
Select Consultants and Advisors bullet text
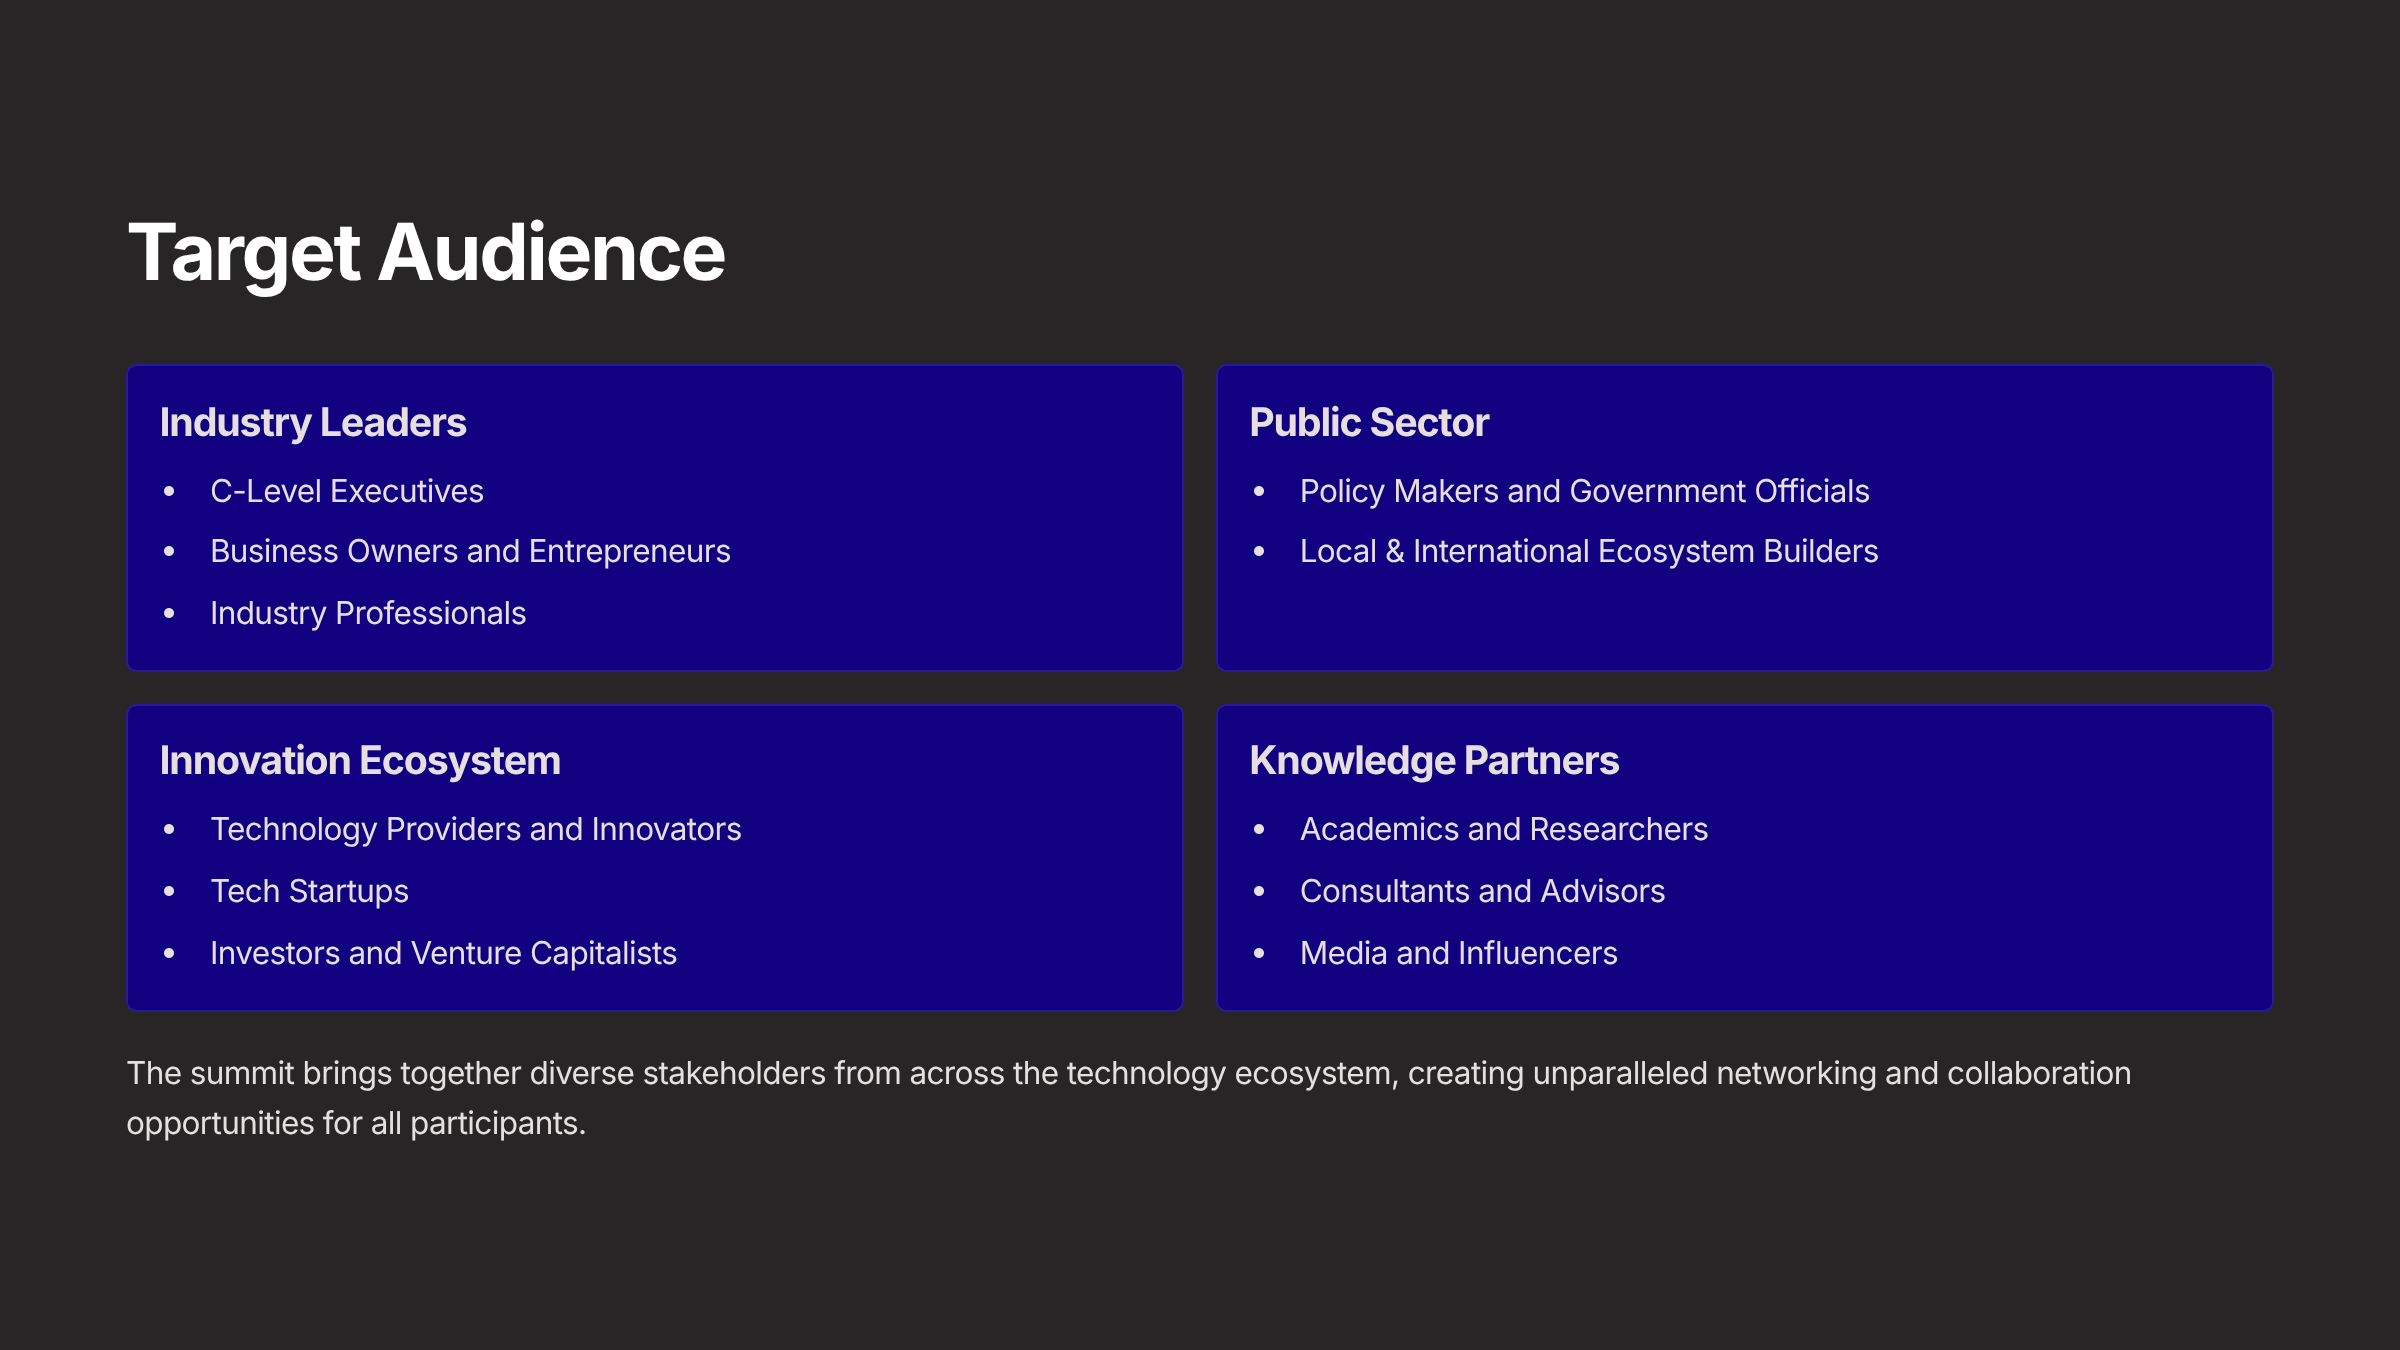(x=1482, y=891)
